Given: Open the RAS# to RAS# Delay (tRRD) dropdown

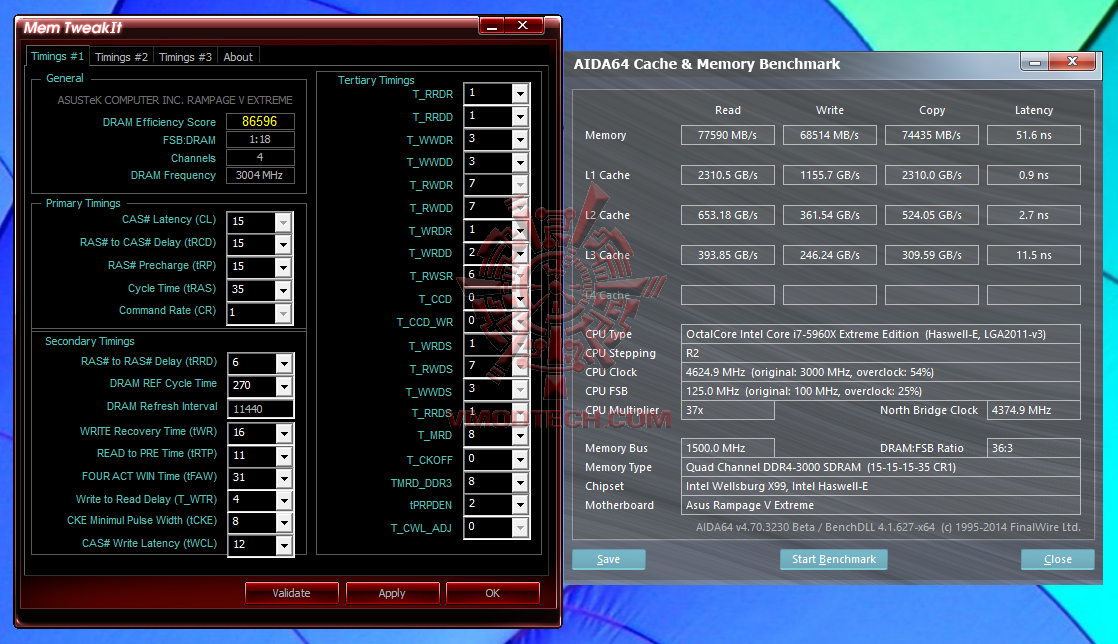Looking at the screenshot, I should pyautogui.click(x=284, y=363).
